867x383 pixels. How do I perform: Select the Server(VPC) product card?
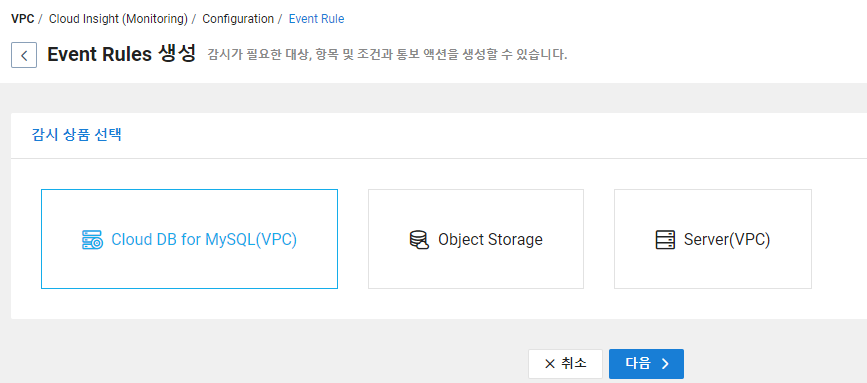[713, 239]
